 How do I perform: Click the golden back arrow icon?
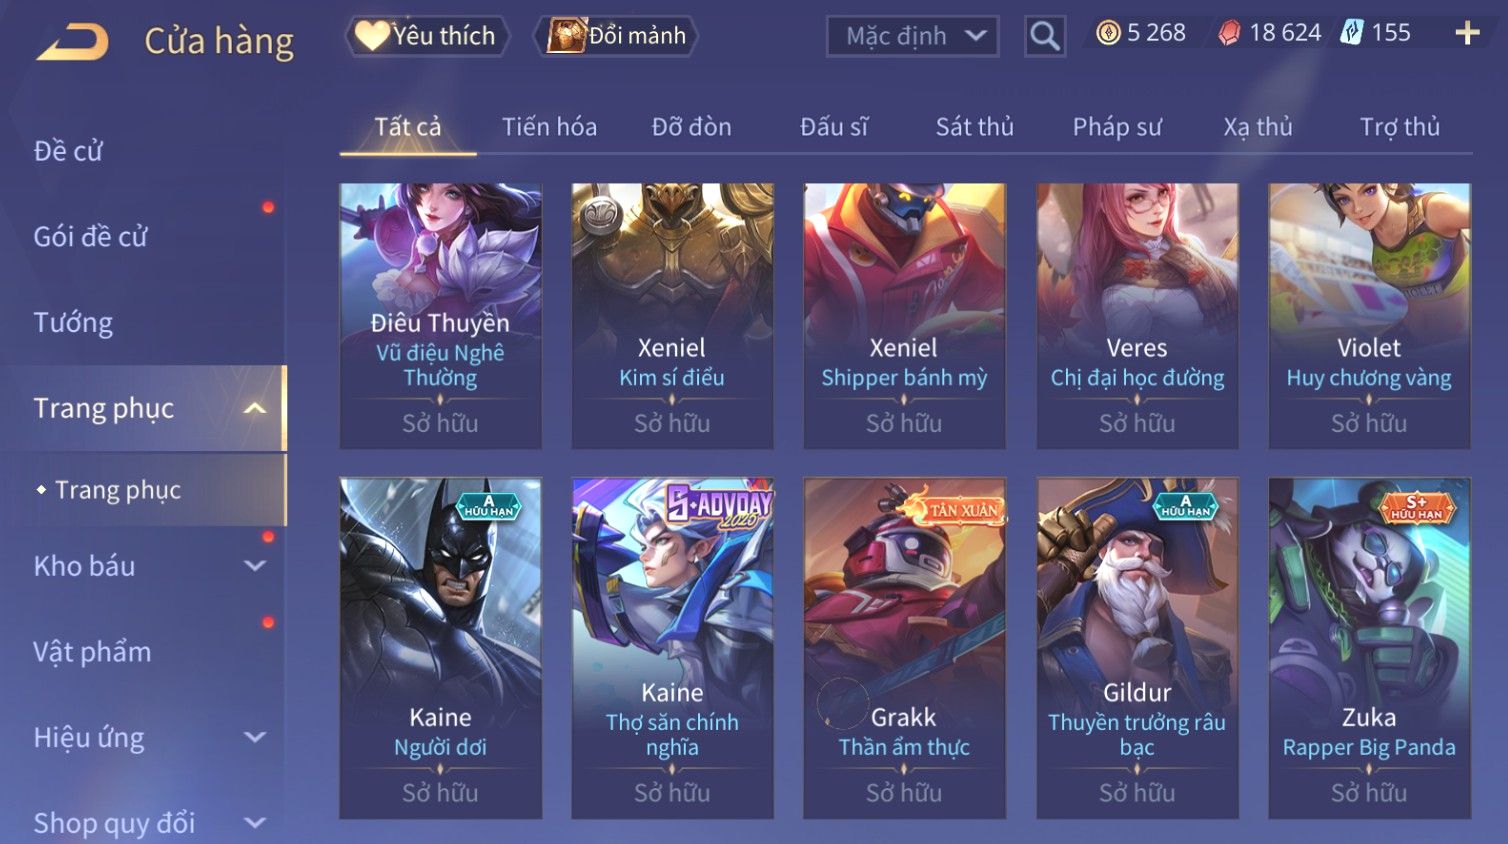[72, 42]
